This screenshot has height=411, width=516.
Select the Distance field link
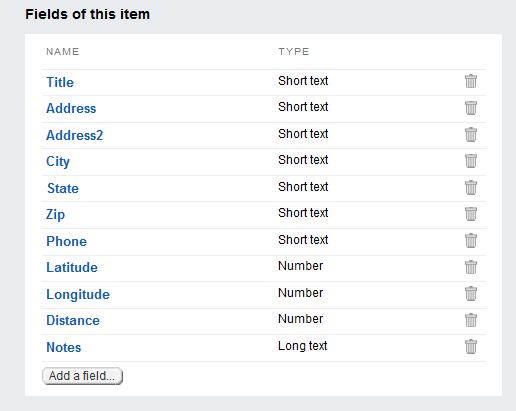tap(73, 320)
